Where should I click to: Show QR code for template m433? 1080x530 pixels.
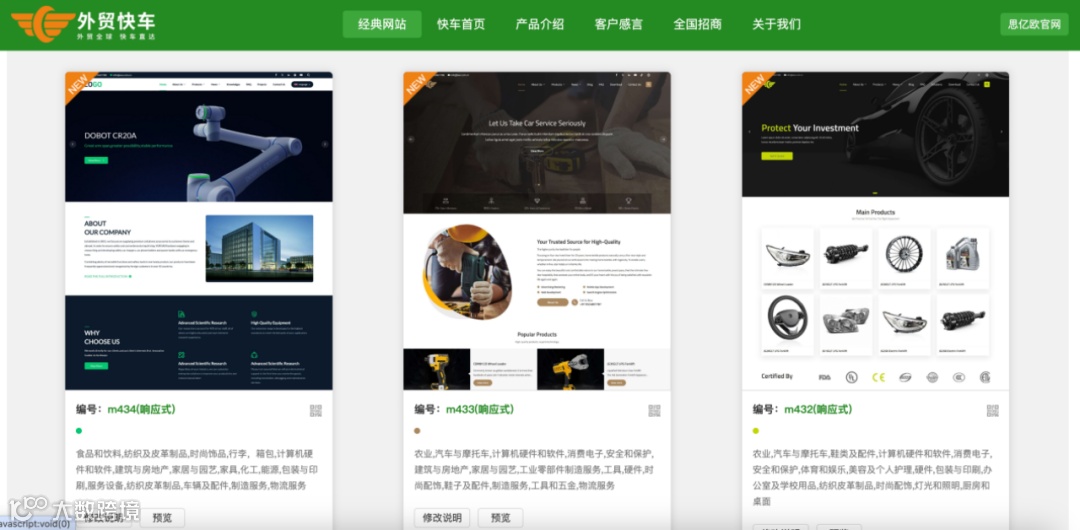654,411
